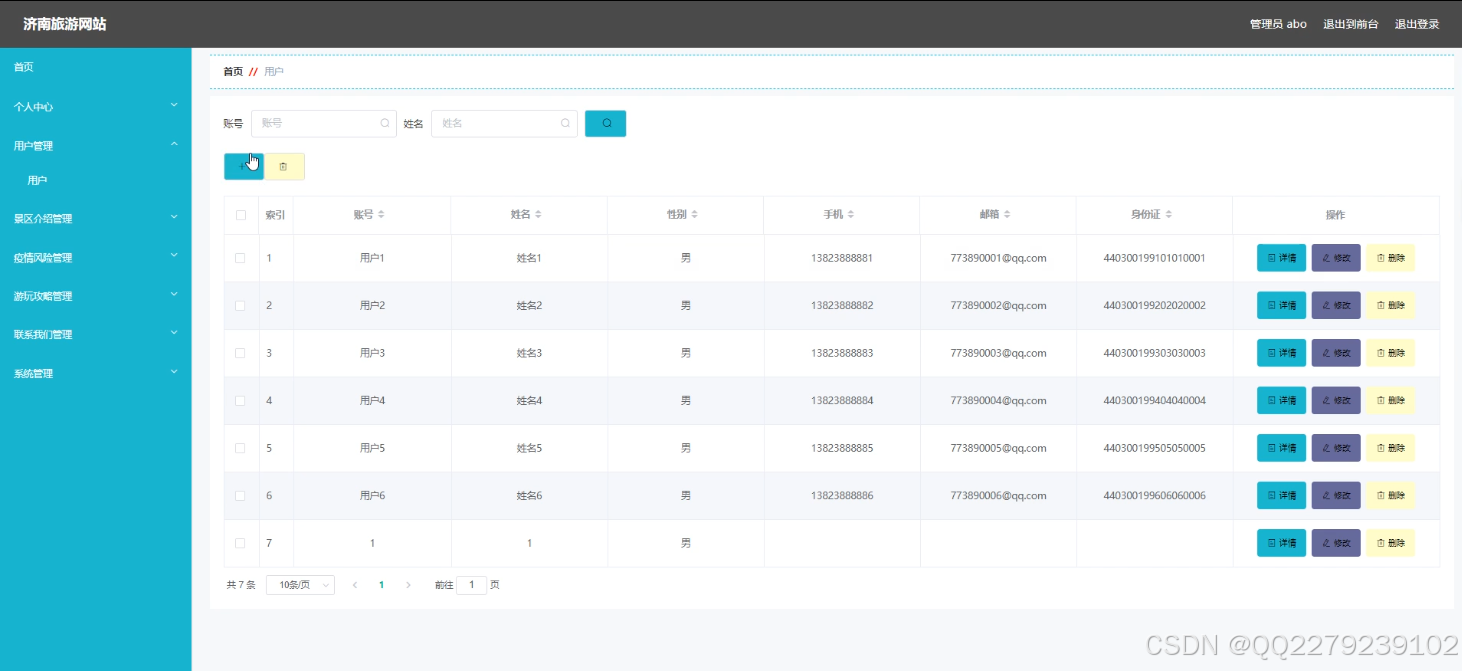Check the checkbox for index 7 row

click(x=240, y=543)
